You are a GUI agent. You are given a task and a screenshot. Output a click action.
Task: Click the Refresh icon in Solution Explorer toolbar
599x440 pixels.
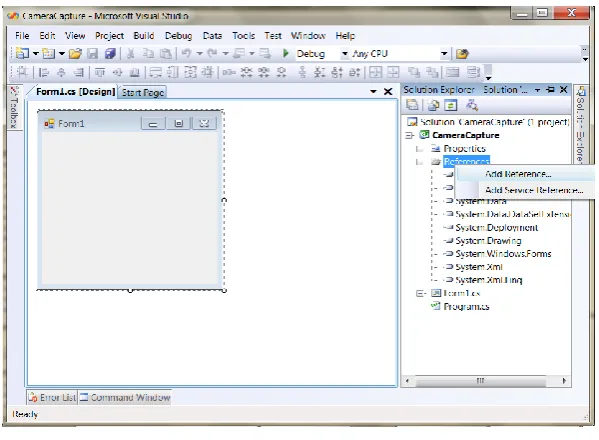click(451, 105)
